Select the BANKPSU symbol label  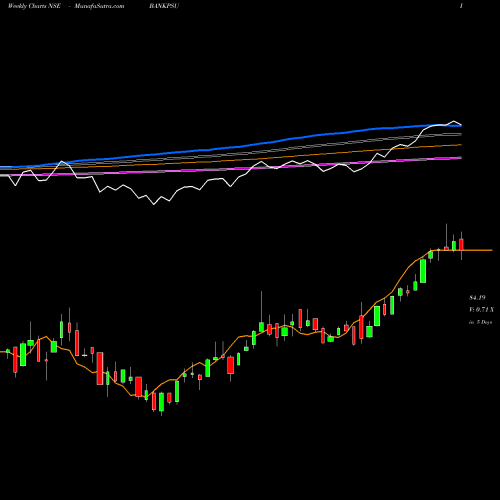pyautogui.click(x=164, y=6)
